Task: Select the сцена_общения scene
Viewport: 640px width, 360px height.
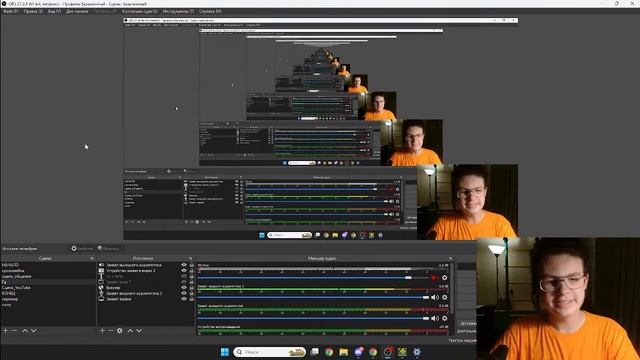Action: (48, 276)
